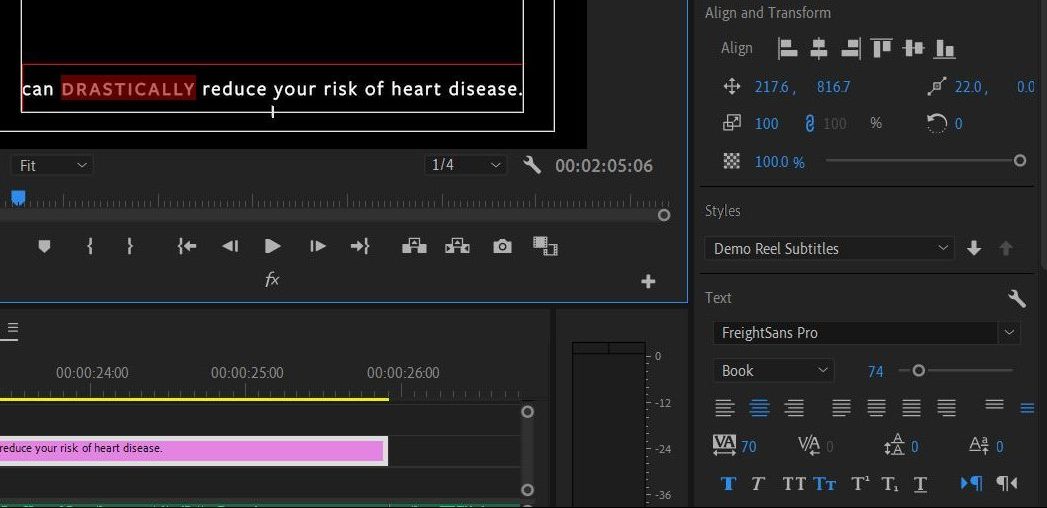Click Align Left in Align and Transform
Image resolution: width=1047 pixels, height=508 pixels.
click(788, 48)
